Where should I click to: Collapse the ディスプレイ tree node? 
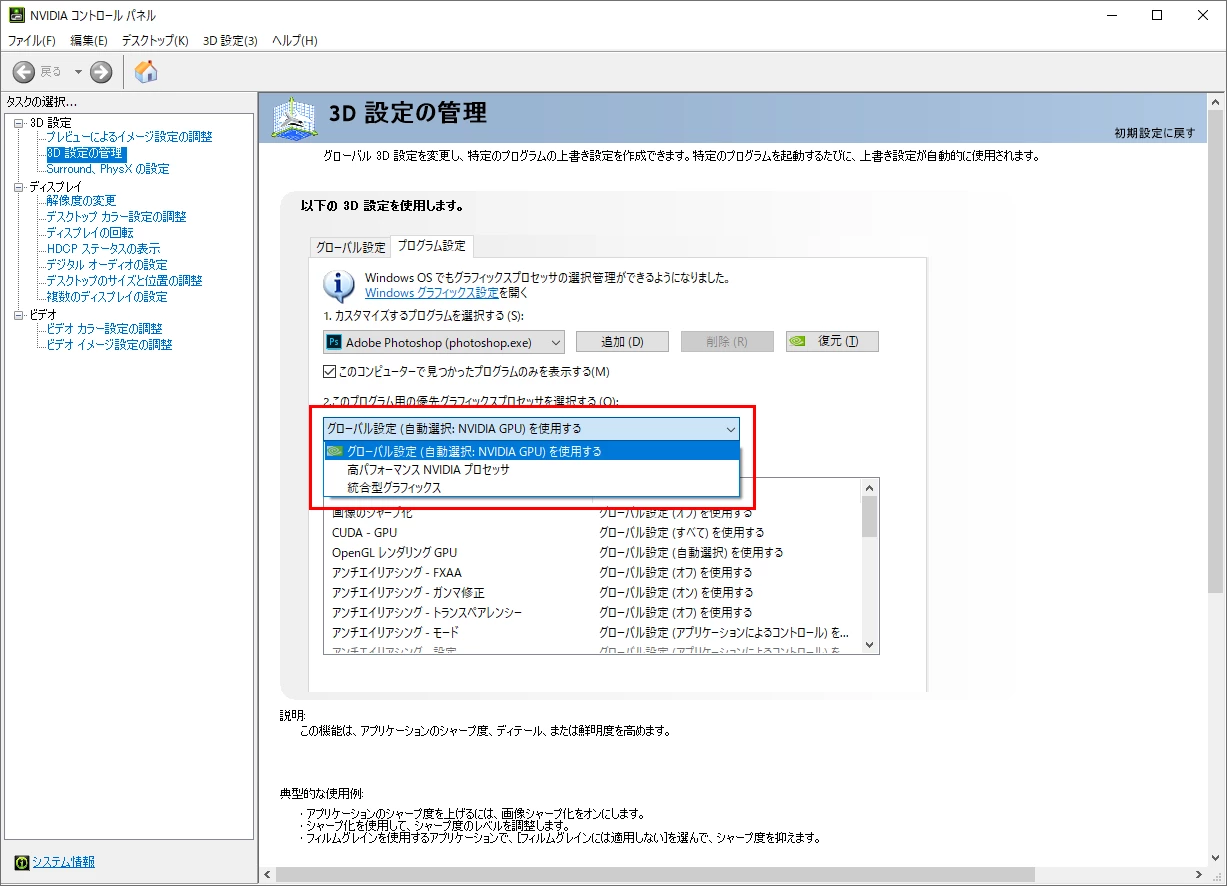(x=19, y=186)
